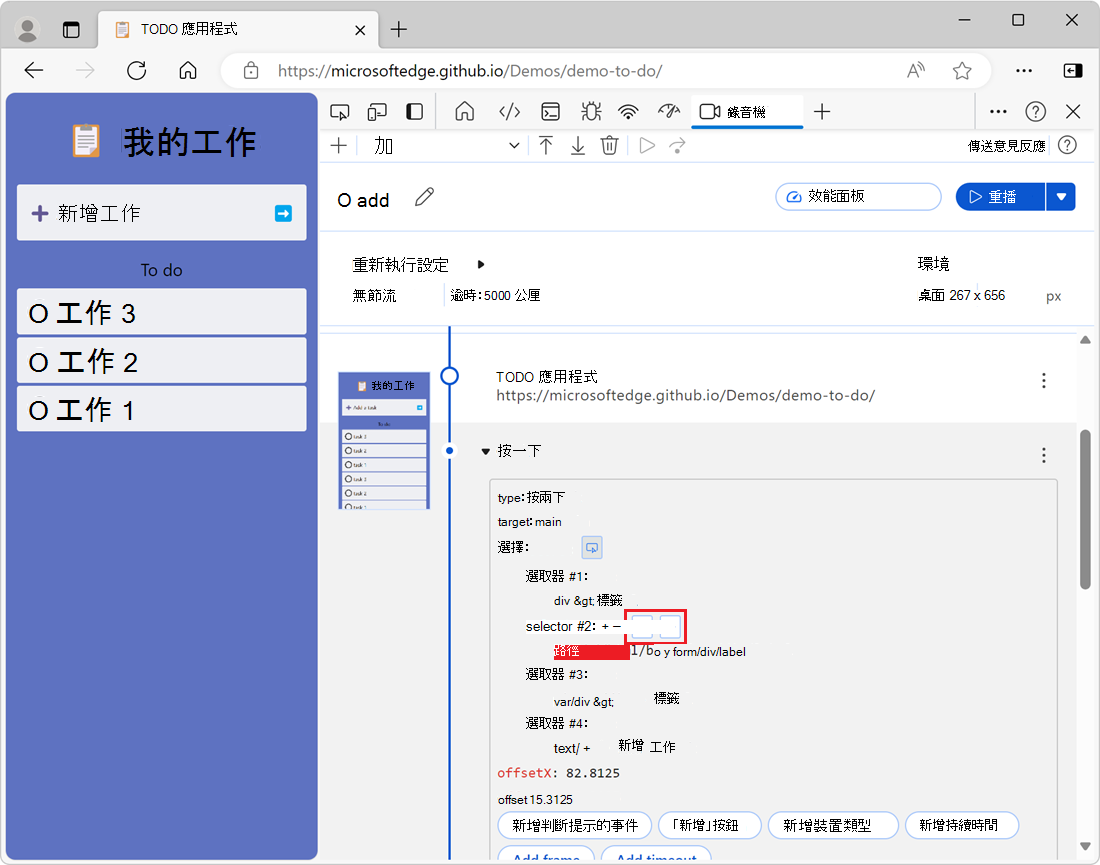1100x865 pixels.
Task: Click the selector picker icon beside 選擇
Action: [x=591, y=547]
